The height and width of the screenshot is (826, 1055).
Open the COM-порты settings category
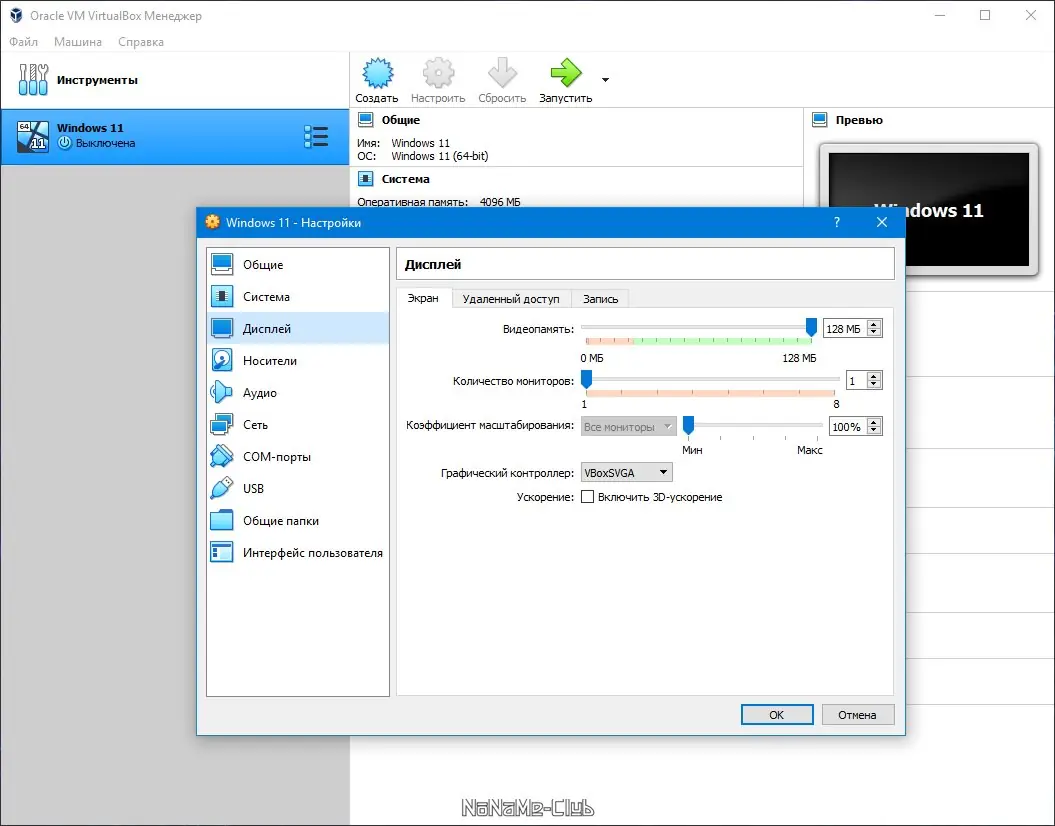pos(297,457)
